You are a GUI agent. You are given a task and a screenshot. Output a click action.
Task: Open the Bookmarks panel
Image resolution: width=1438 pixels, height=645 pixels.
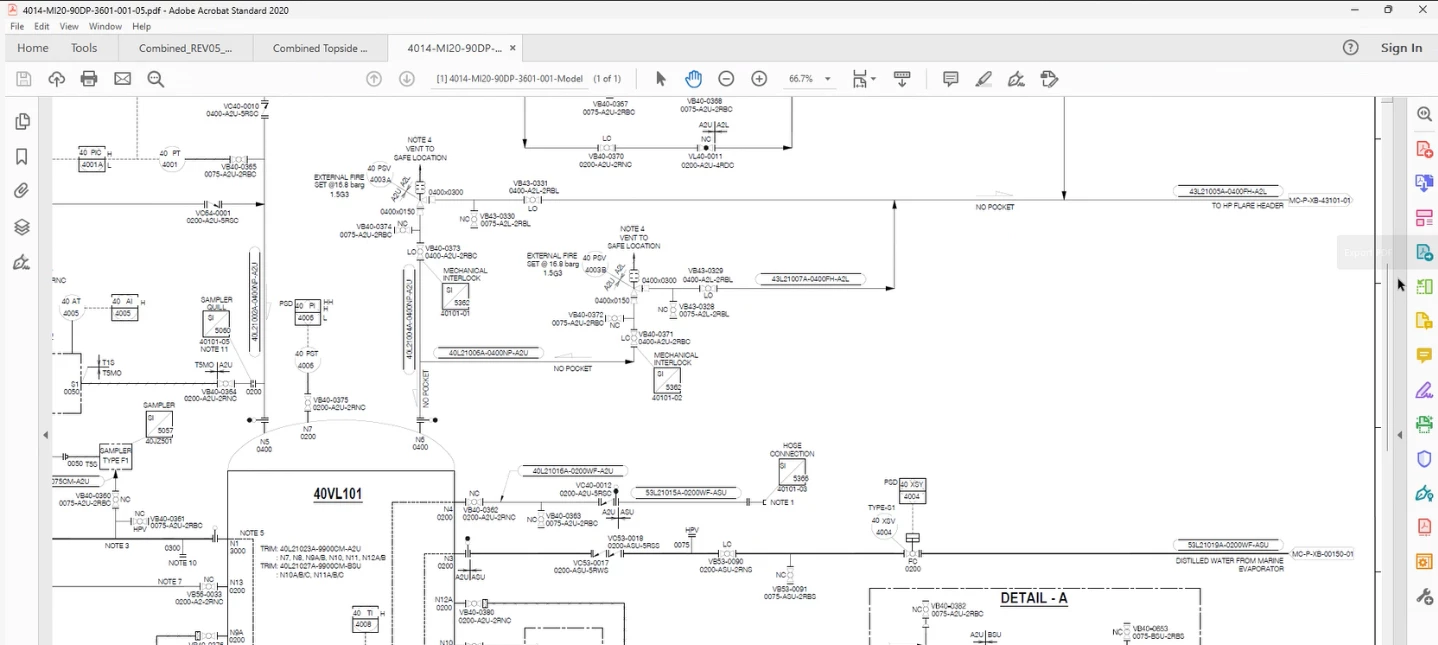point(22,157)
